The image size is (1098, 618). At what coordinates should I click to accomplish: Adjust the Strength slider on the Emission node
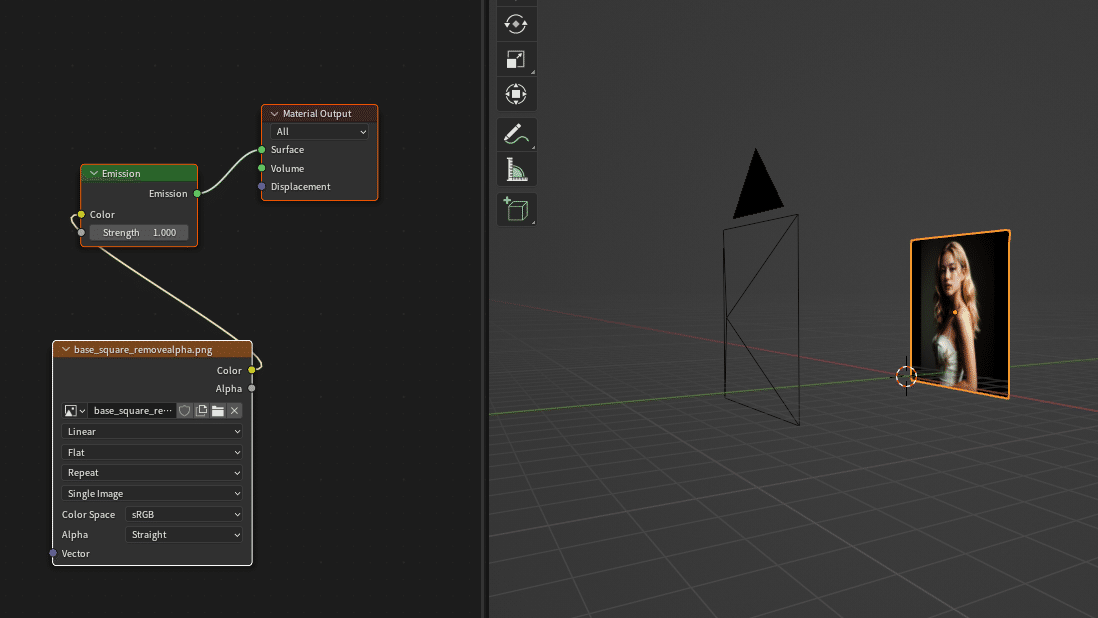click(x=140, y=232)
